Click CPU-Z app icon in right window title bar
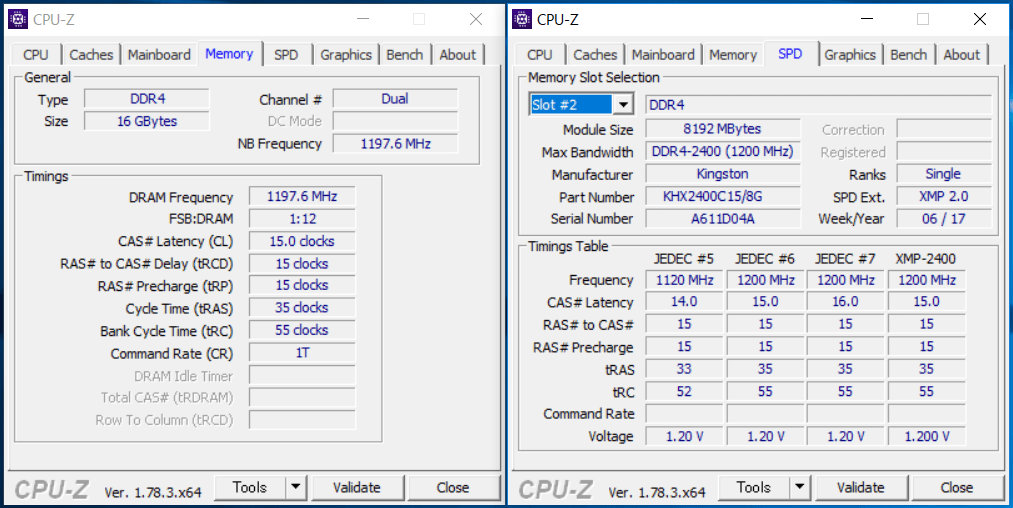This screenshot has width=1013, height=508. [521, 19]
